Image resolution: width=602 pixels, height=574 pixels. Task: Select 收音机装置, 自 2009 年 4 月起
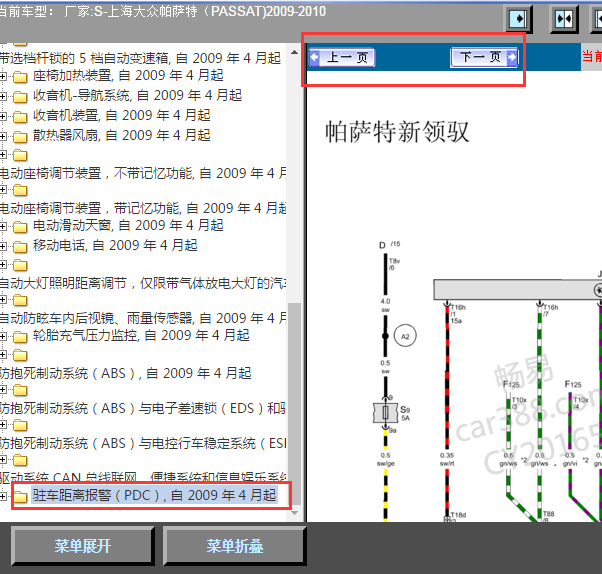pos(121,115)
